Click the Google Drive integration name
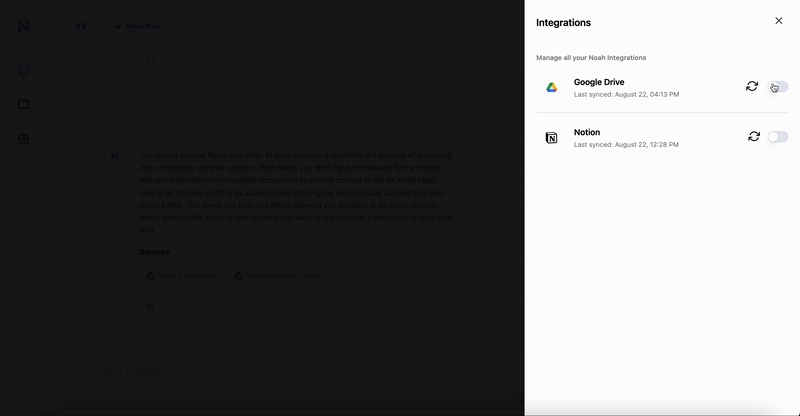 (599, 82)
